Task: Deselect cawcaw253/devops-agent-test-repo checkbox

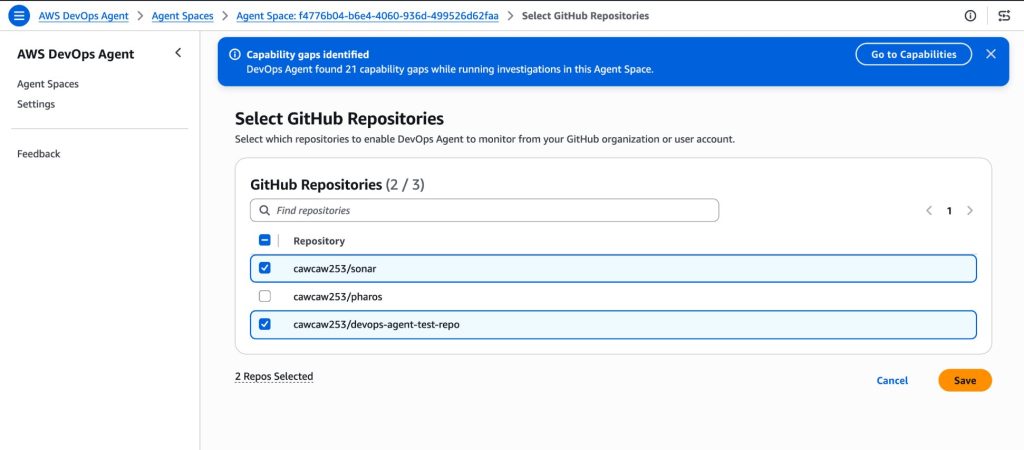Action: 265,324
